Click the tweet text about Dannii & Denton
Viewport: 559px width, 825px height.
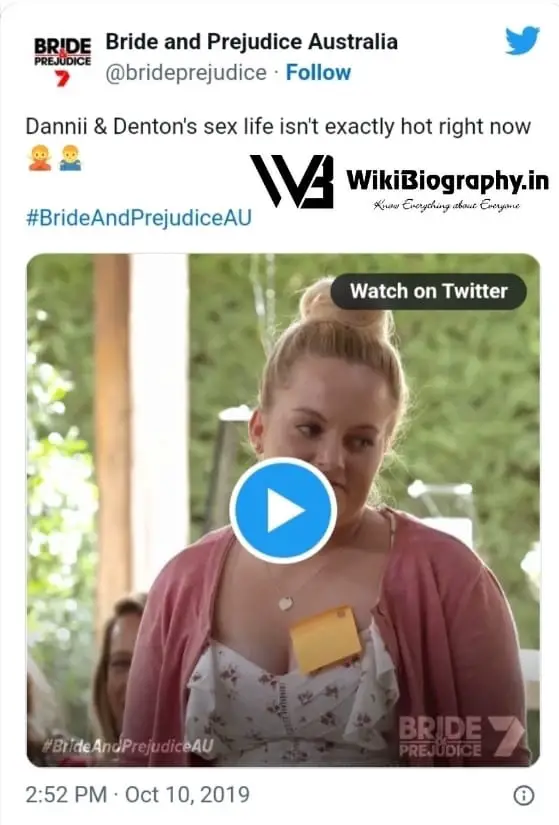[x=278, y=127]
